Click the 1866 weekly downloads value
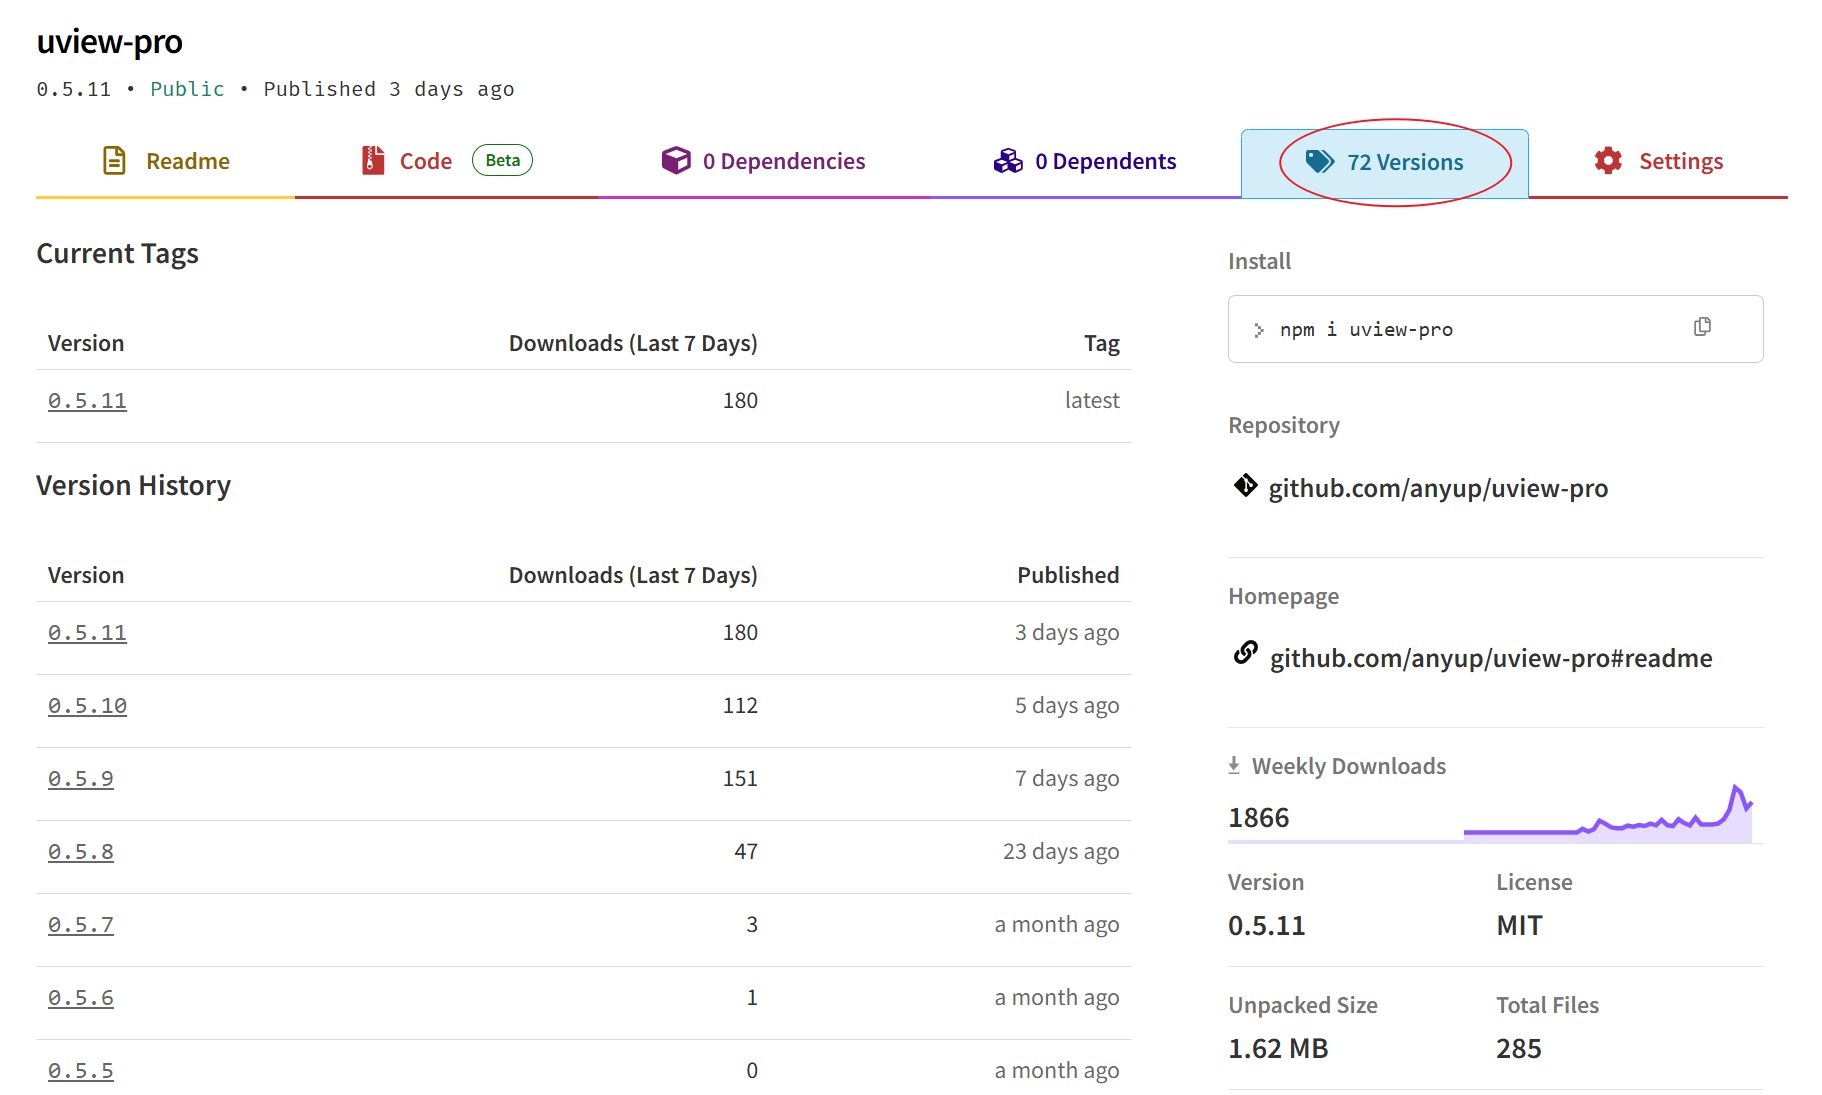 1259,818
